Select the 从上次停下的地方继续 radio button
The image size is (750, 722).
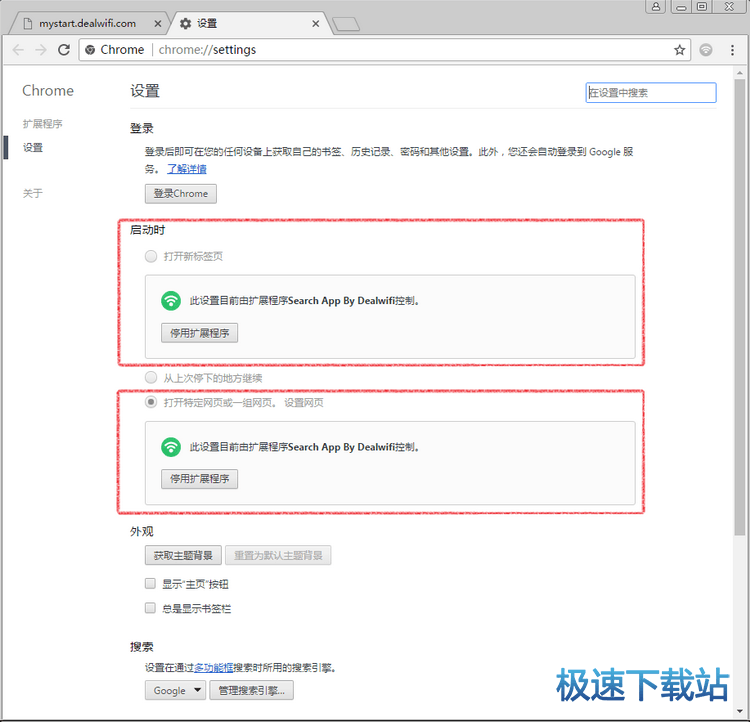click(151, 378)
